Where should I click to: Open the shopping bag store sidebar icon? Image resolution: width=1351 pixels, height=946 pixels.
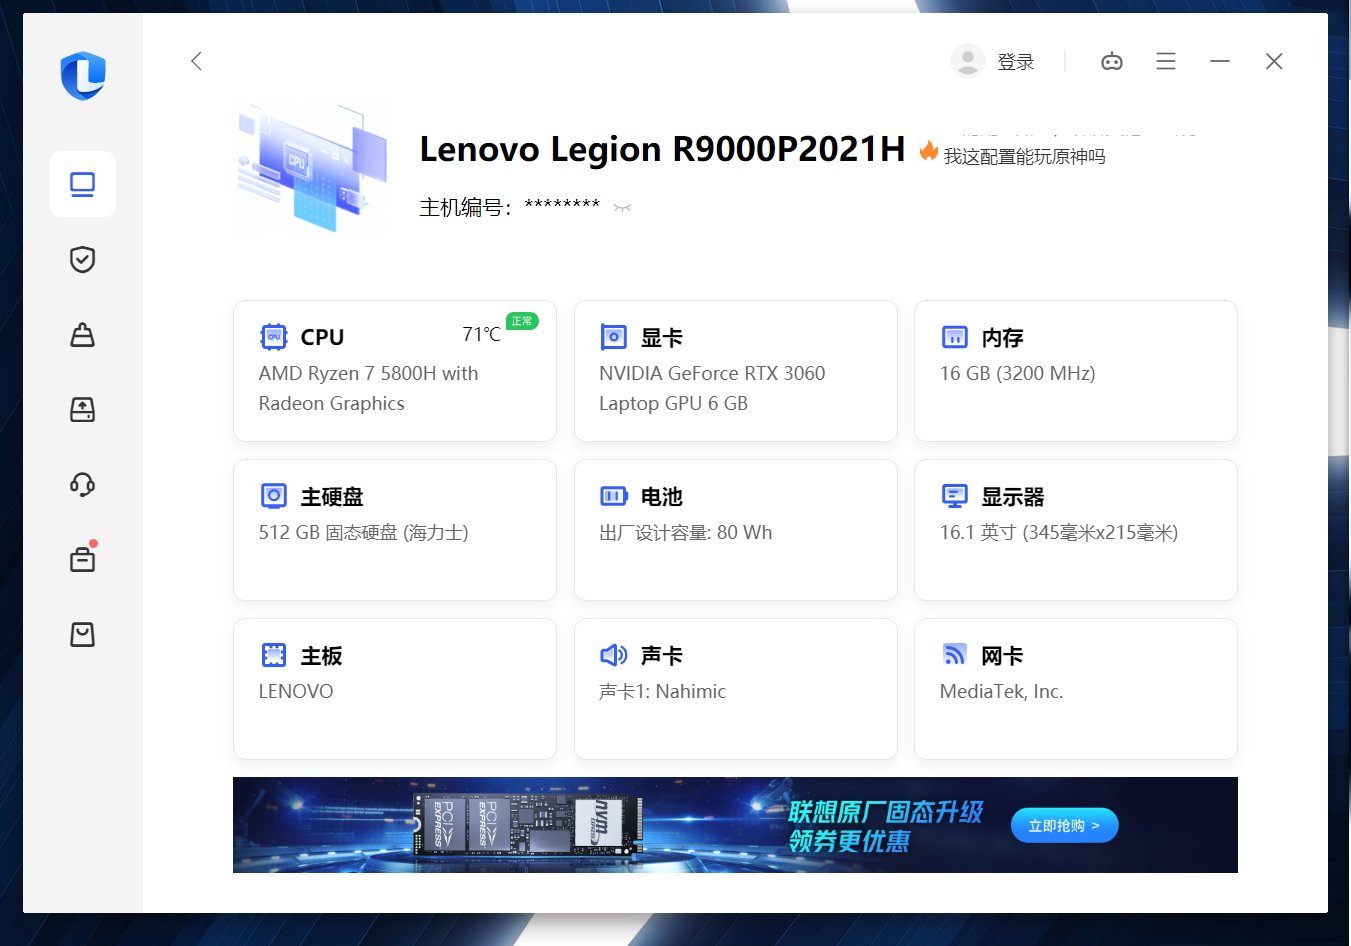point(83,634)
